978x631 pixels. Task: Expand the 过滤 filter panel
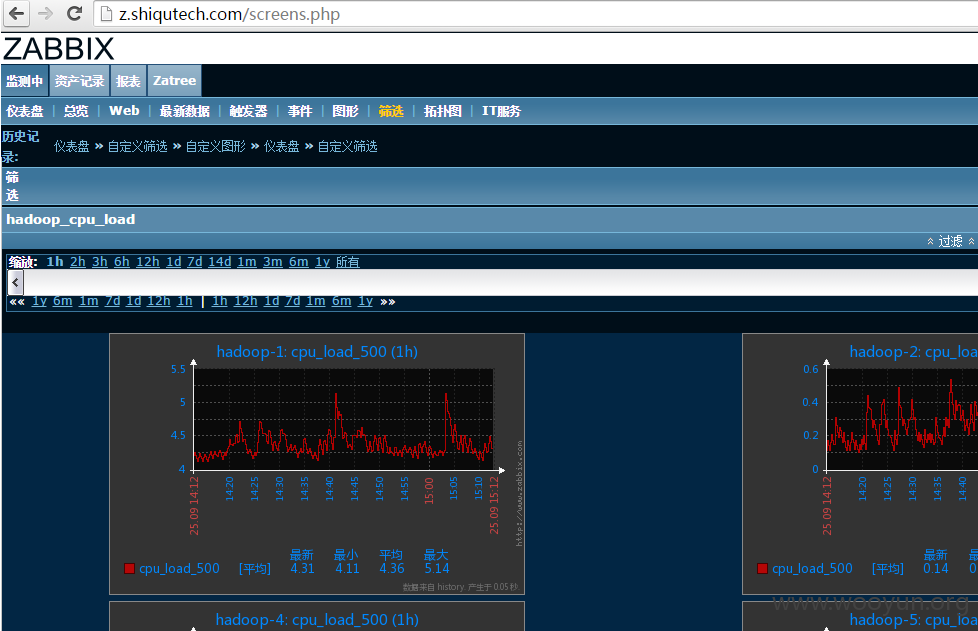[x=950, y=241]
